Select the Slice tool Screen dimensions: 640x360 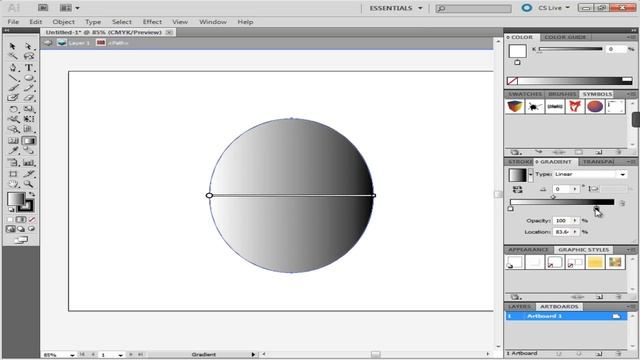28,174
